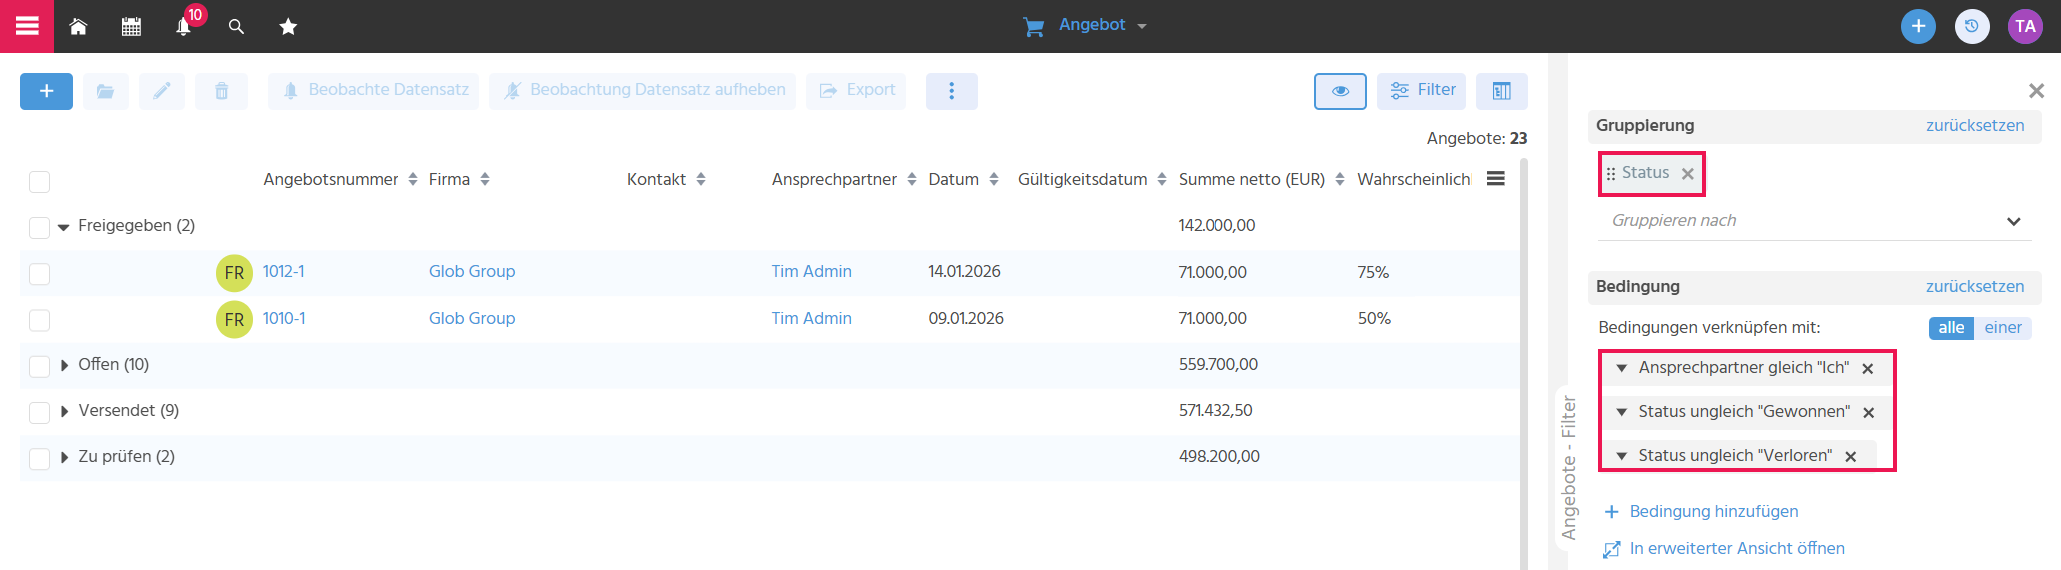Click Beobachtung Datensatz aufheben button
The image size is (2061, 570).
(643, 91)
